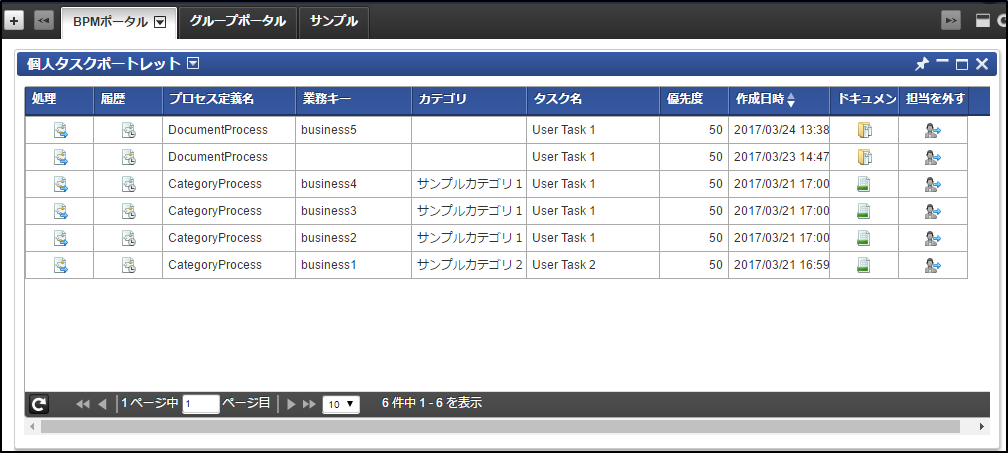Click the カテゴリ column header

point(469,100)
